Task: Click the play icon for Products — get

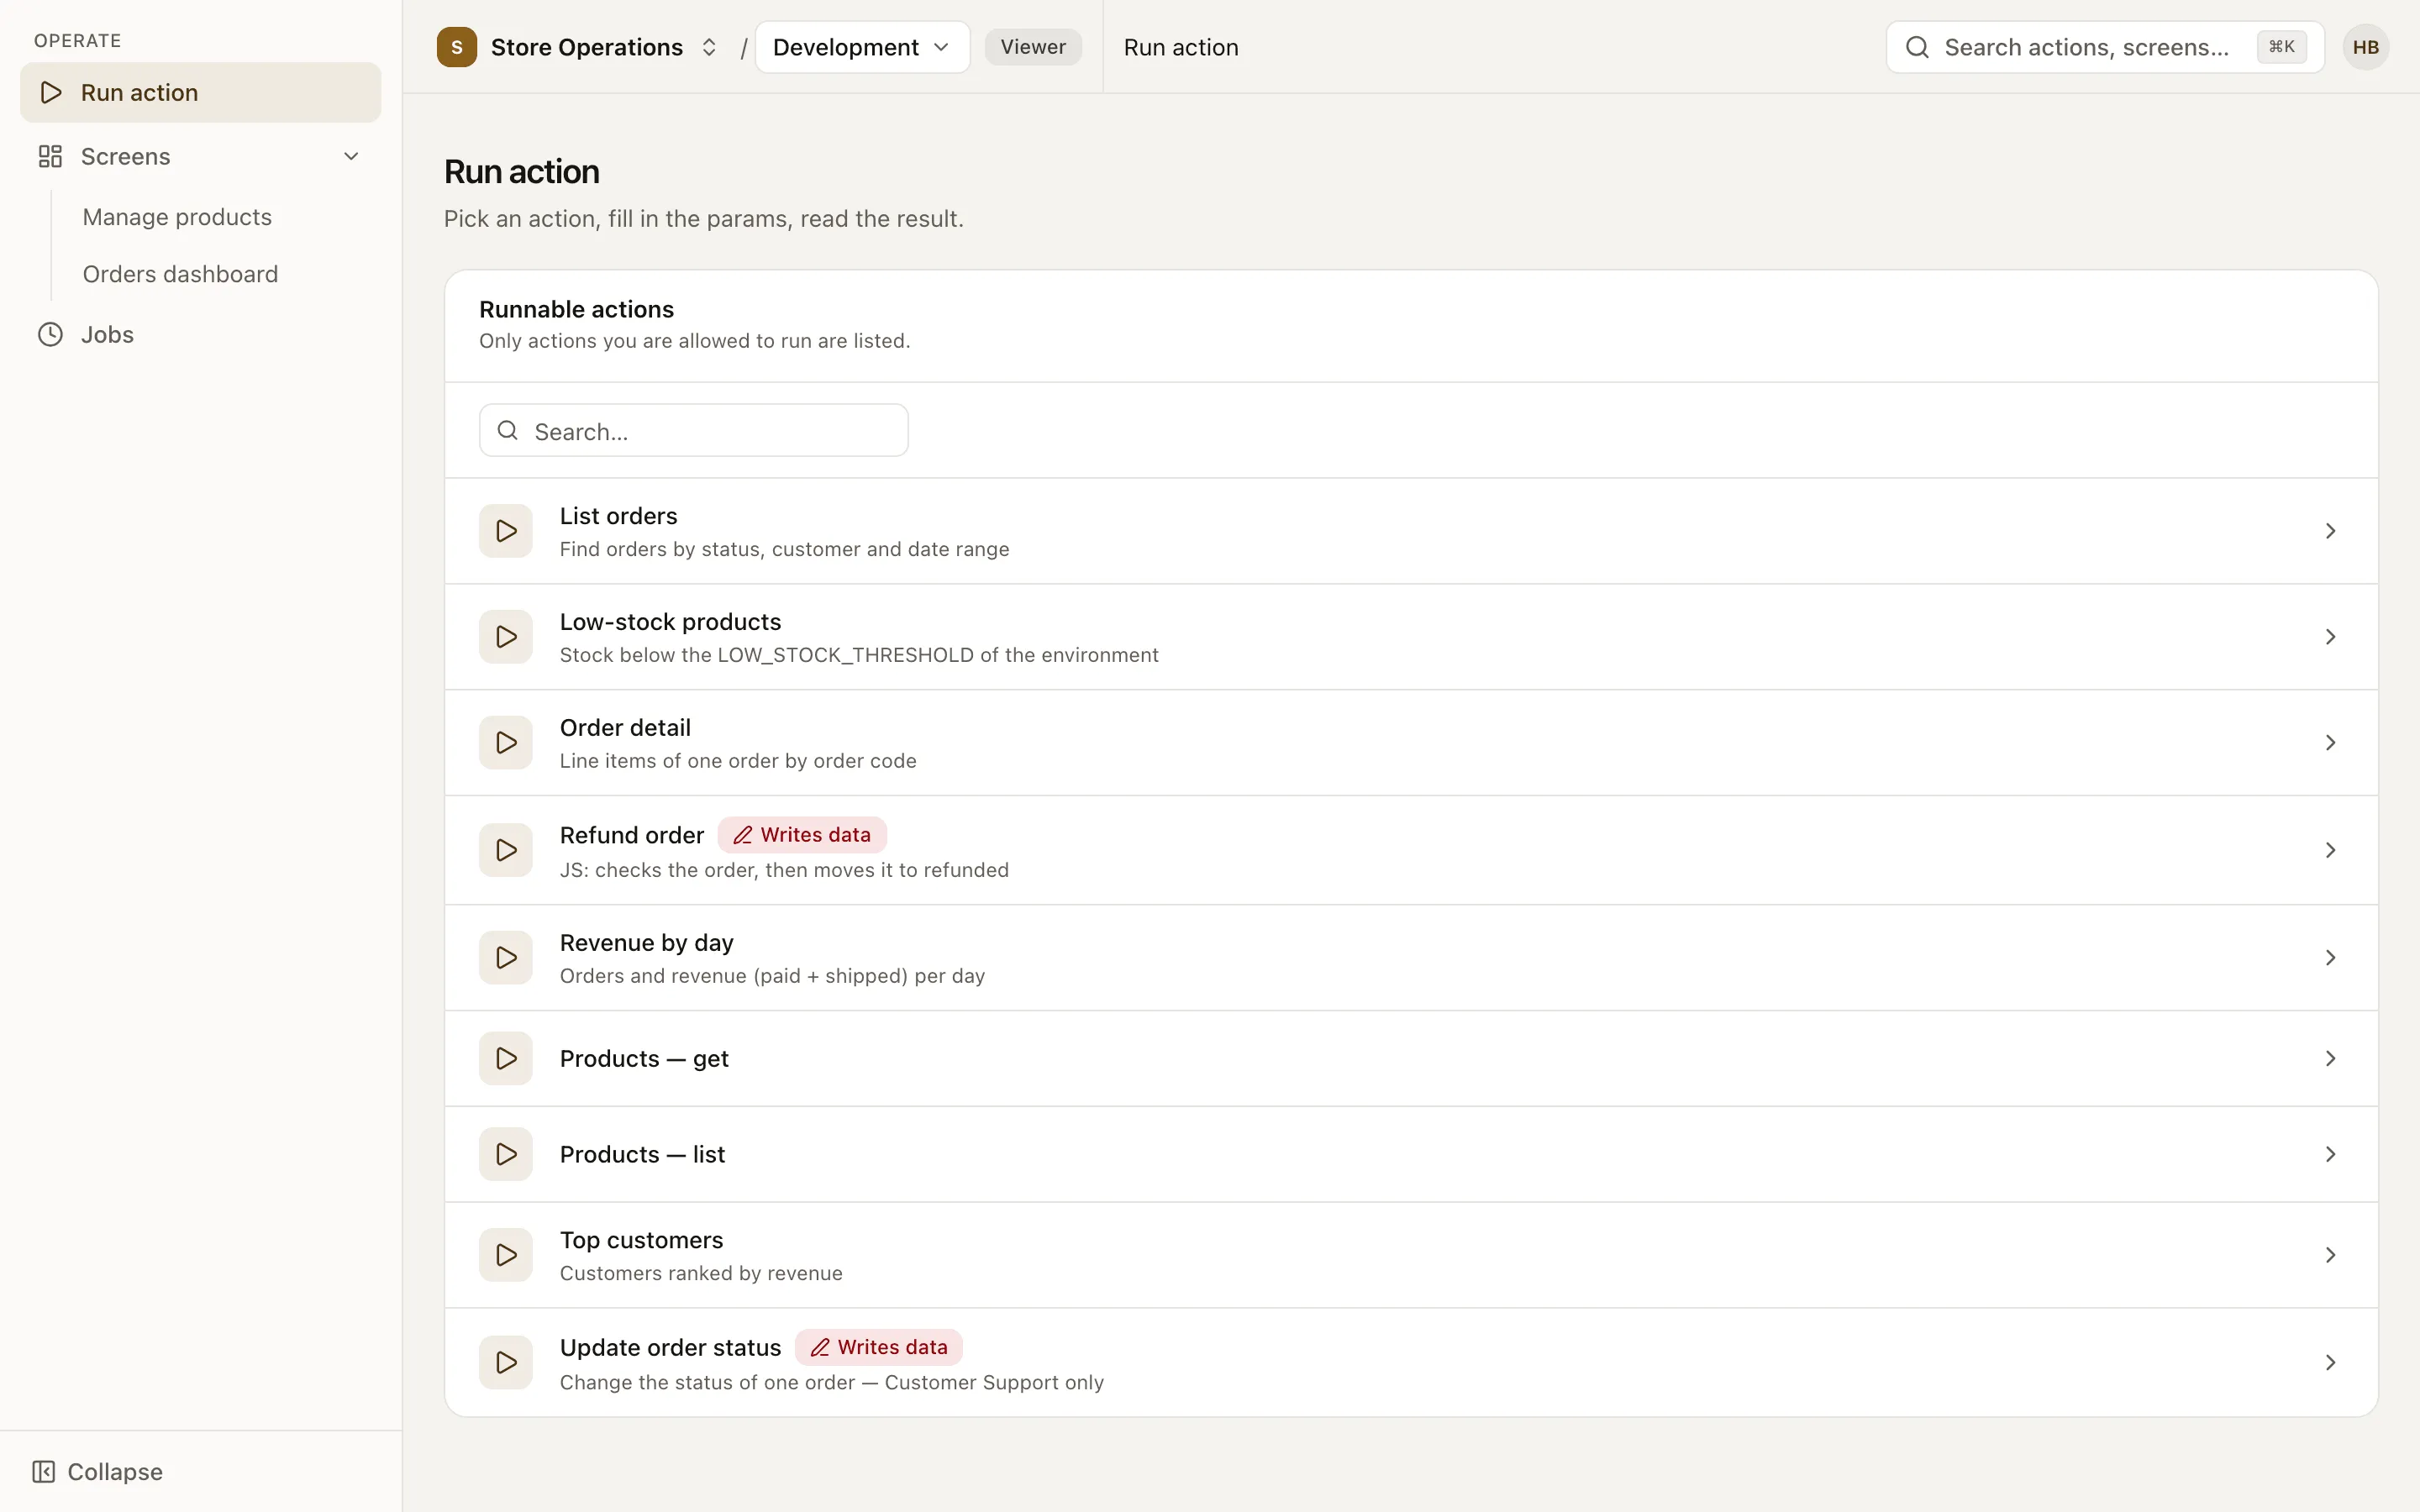Action: (x=506, y=1058)
